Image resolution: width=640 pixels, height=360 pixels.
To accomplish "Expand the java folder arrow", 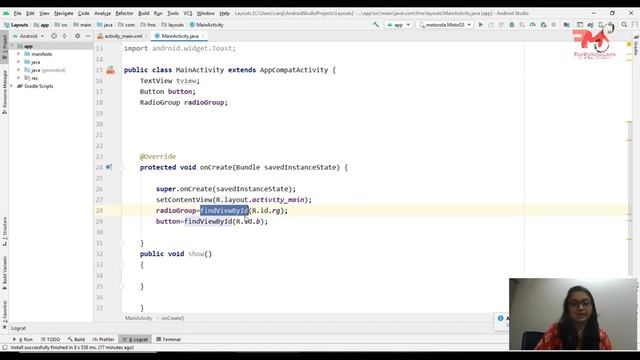I will click(18, 62).
